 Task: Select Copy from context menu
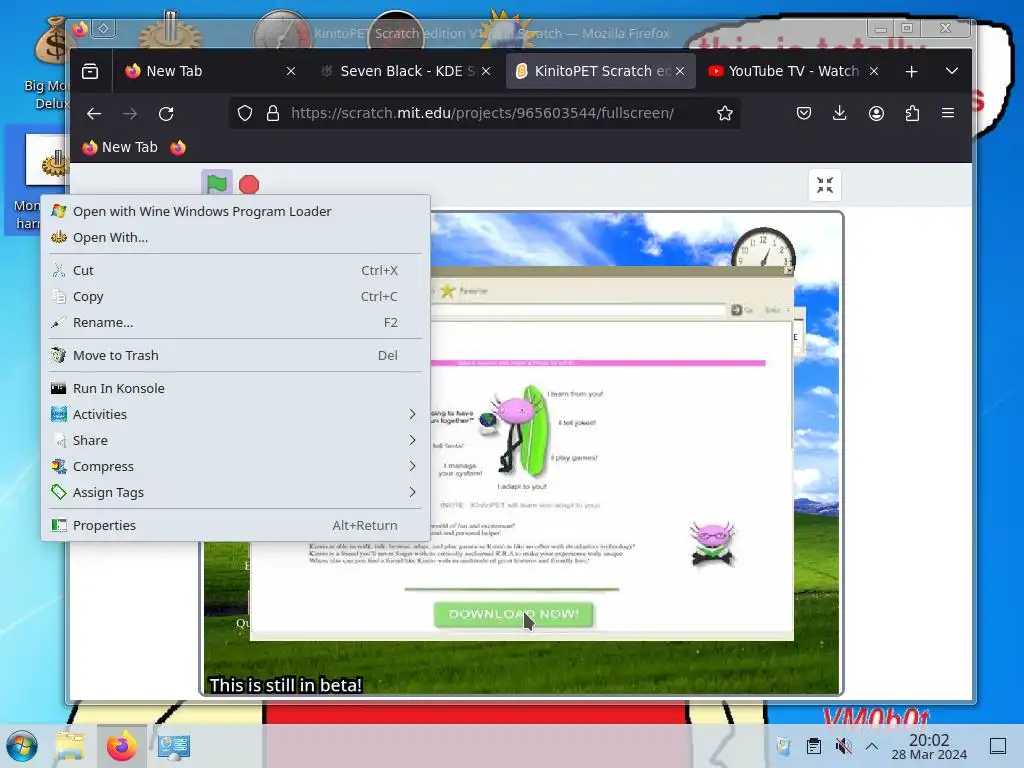pyautogui.click(x=235, y=296)
